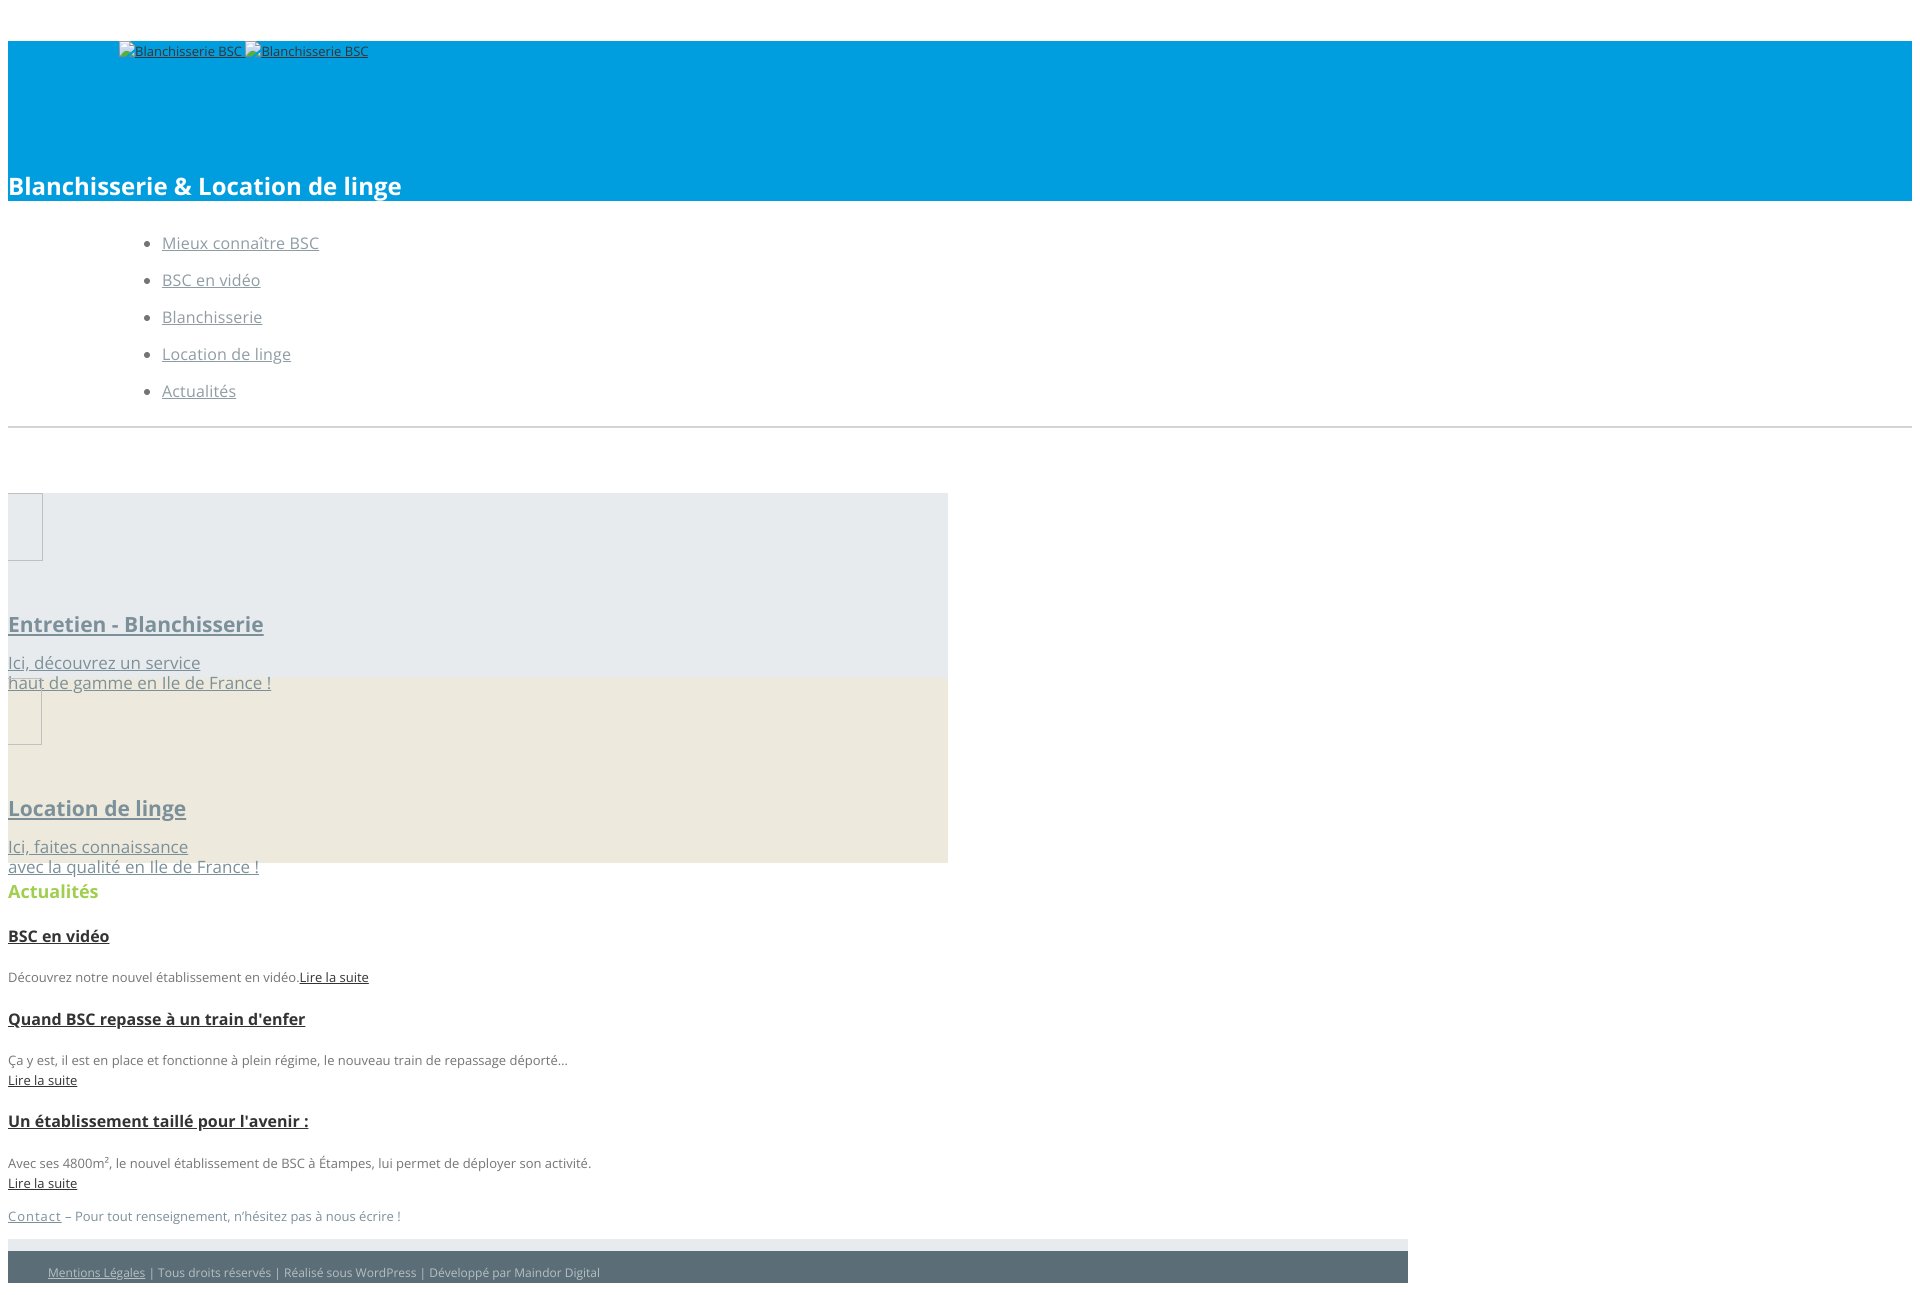The image size is (1920, 1295).
Task: Click 'Découvrez notre nouvel établissement en vidéo.' text
Action: point(153,977)
